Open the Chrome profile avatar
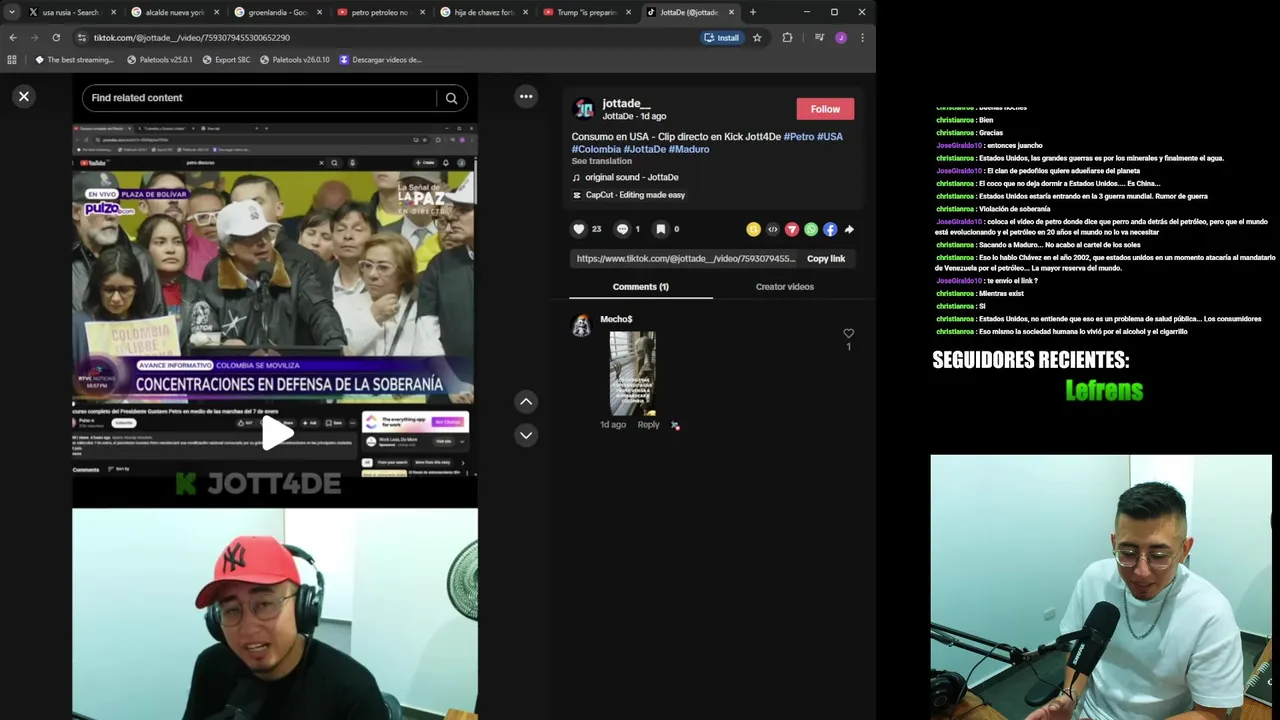The image size is (1280, 720). tap(841, 38)
